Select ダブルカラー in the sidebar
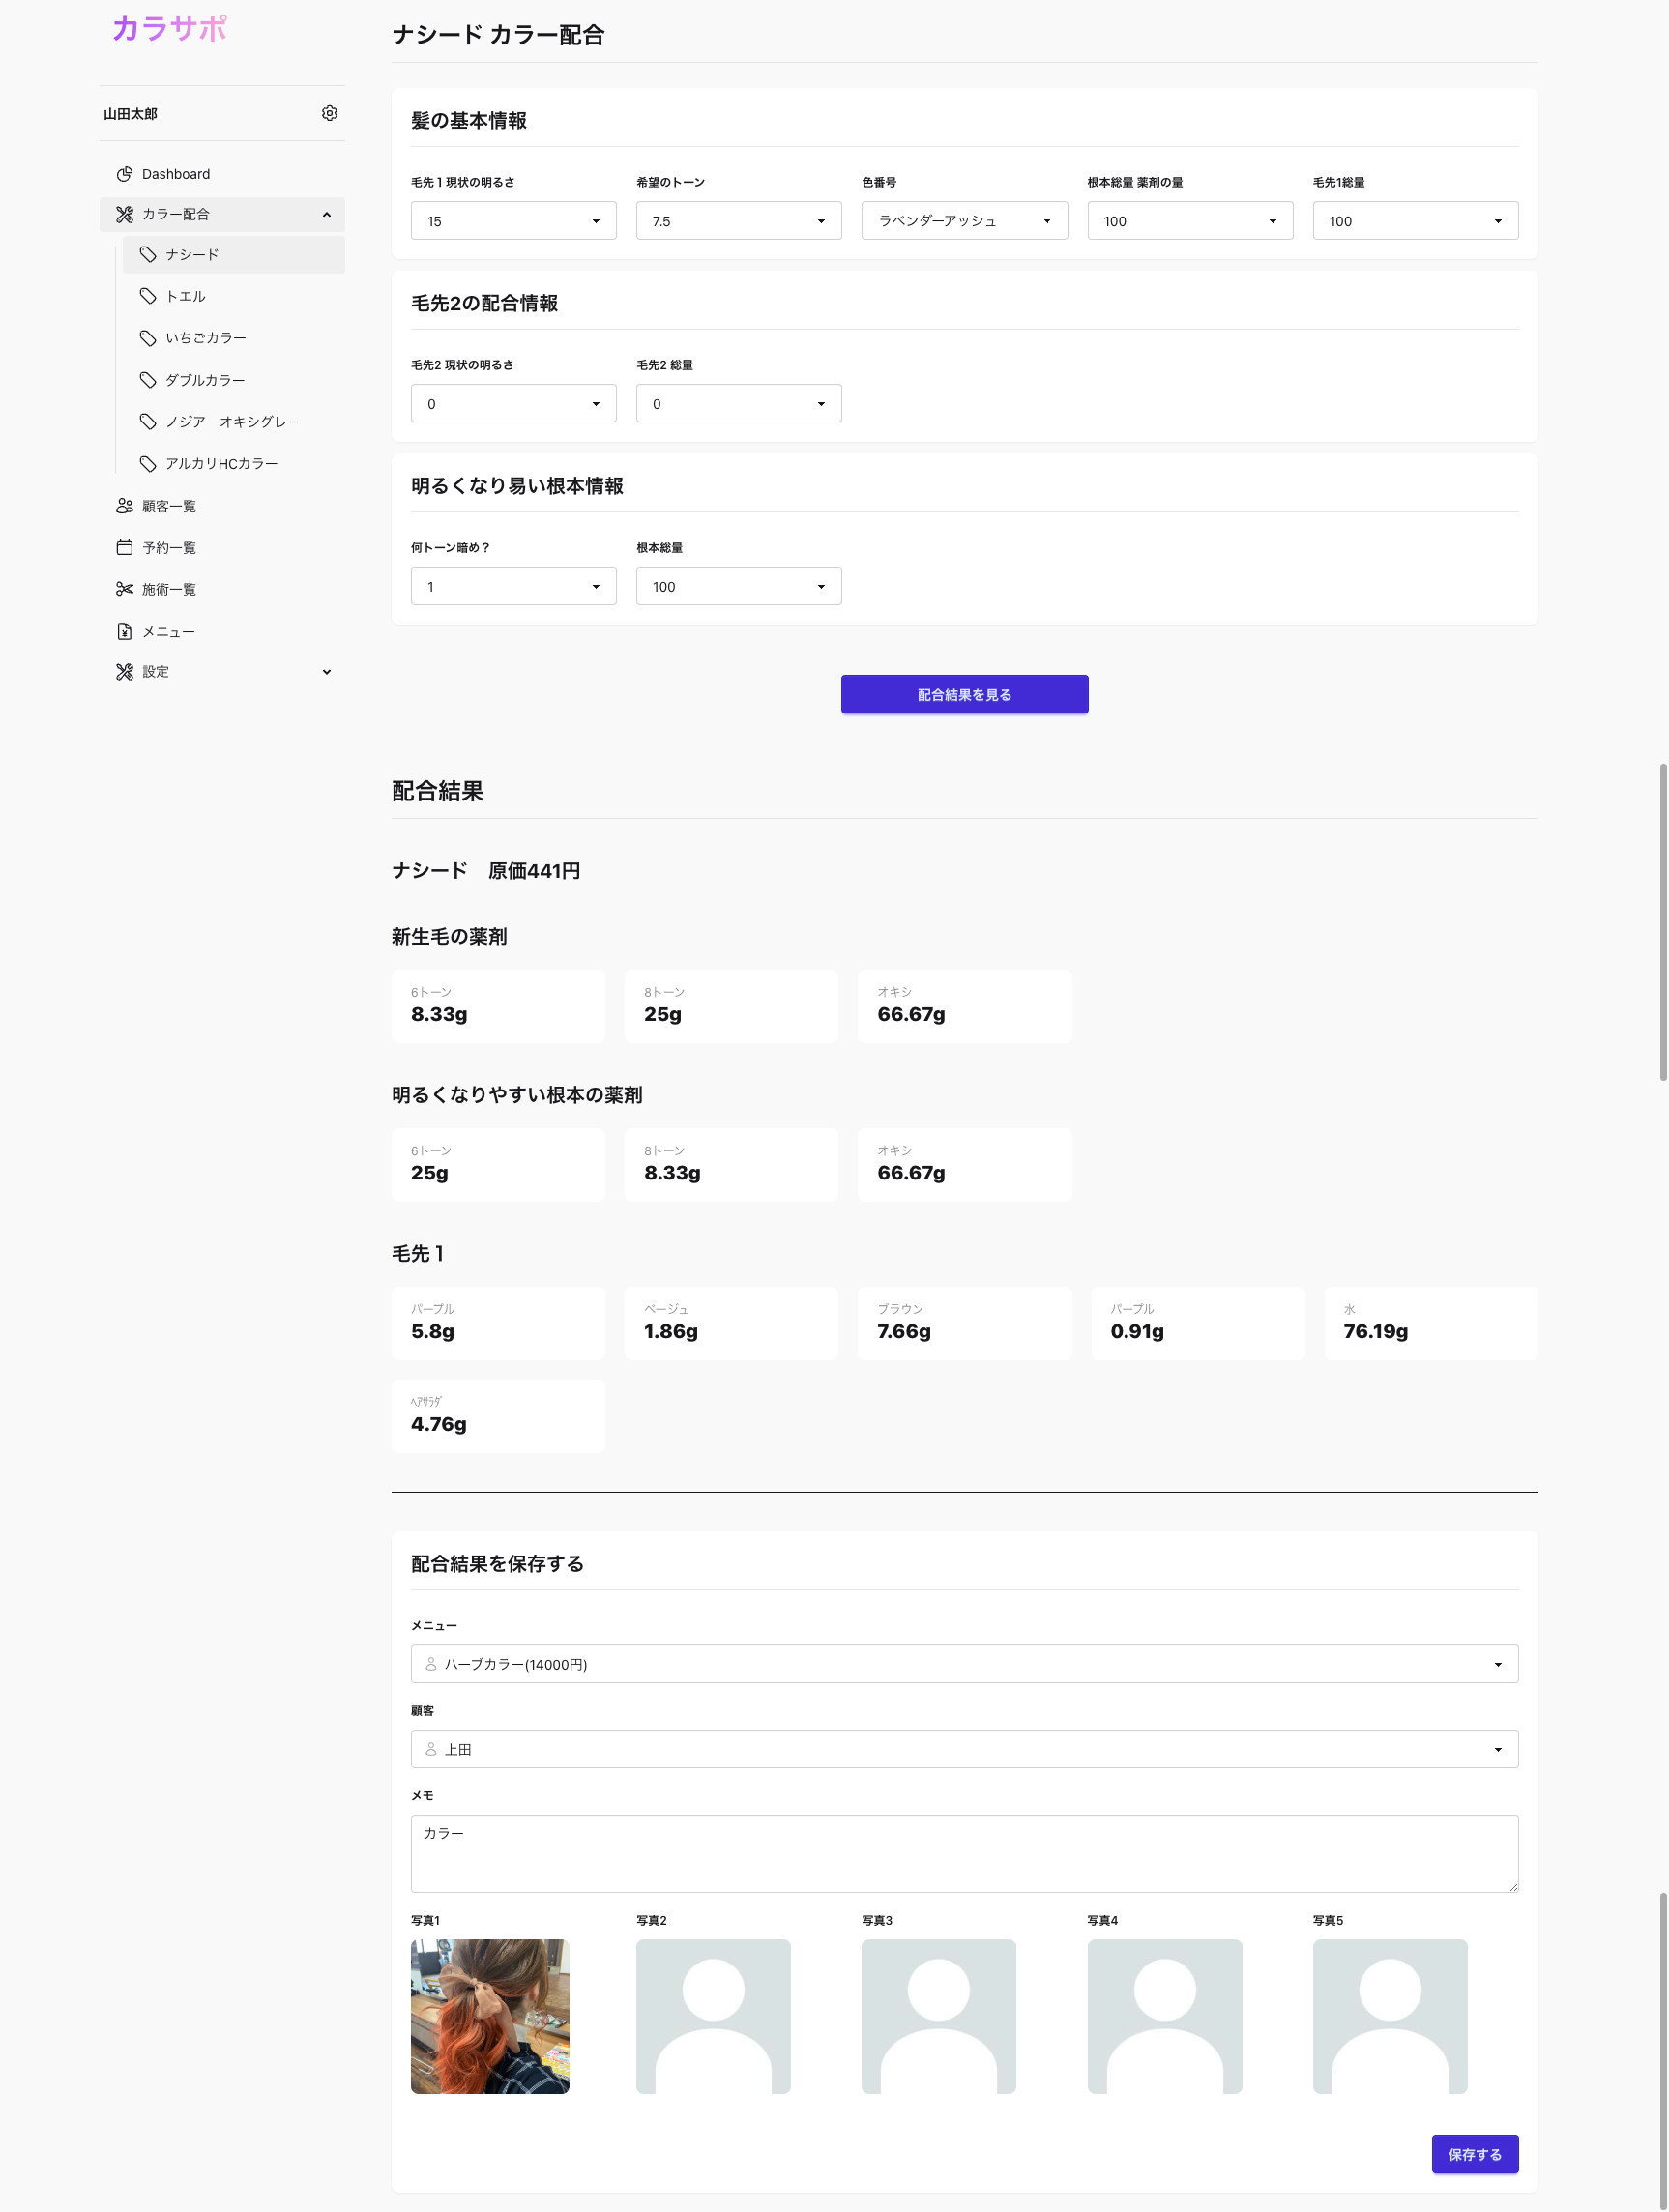The image size is (1669, 2212). (x=234, y=380)
